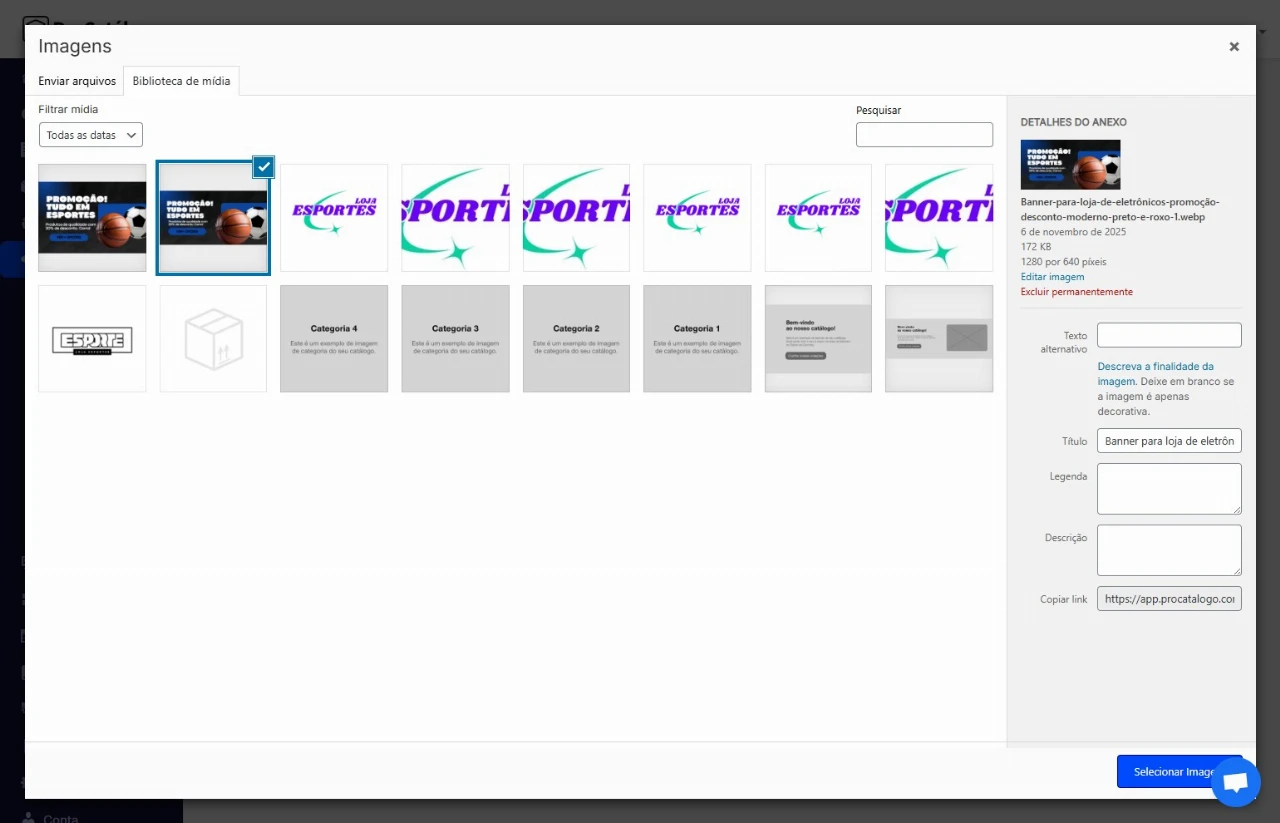Viewport: 1280px width, 823px height.
Task: Click Excluir permanentemente link
Action: pos(1076,292)
